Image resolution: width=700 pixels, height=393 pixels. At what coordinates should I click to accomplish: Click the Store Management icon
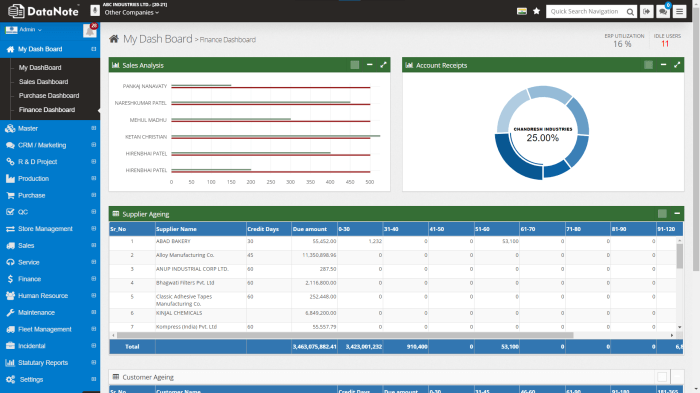coord(10,229)
